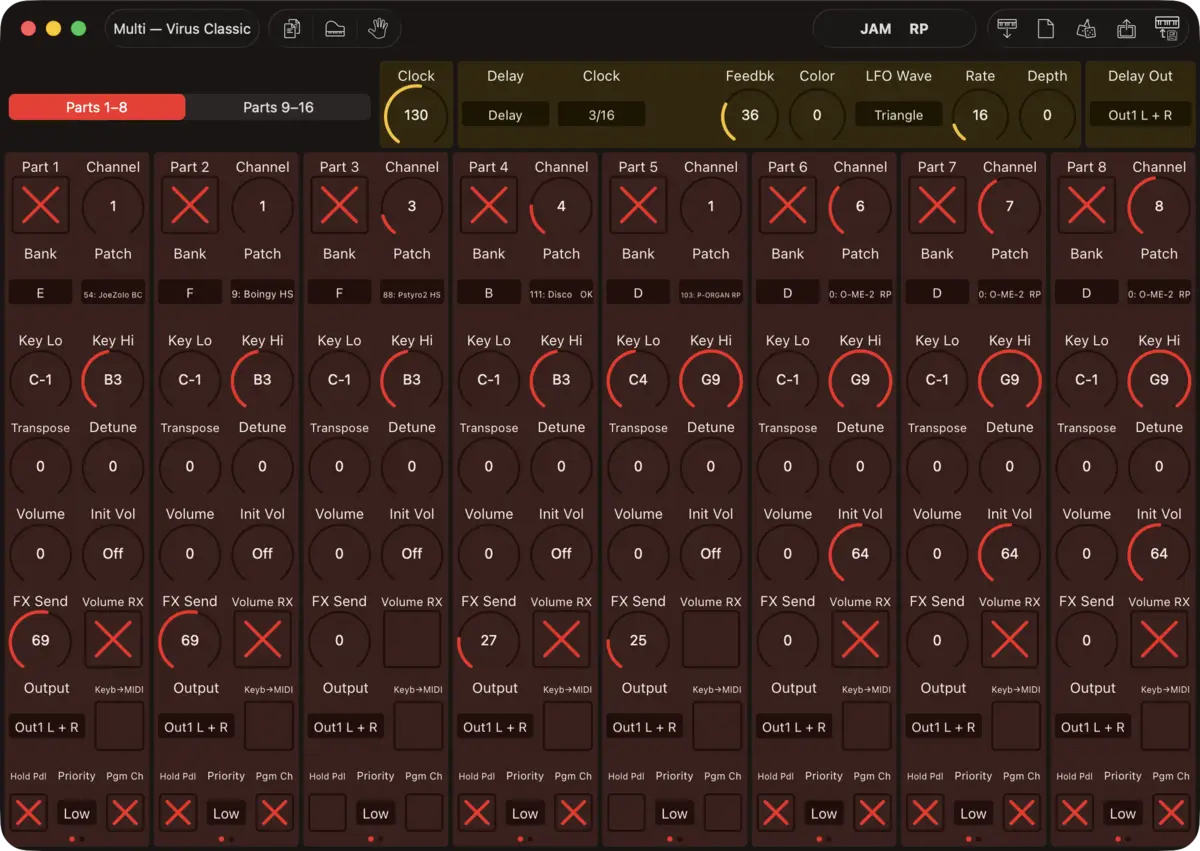Enable Volume RX for Part 5
The height and width of the screenshot is (851, 1200).
pyautogui.click(x=711, y=640)
